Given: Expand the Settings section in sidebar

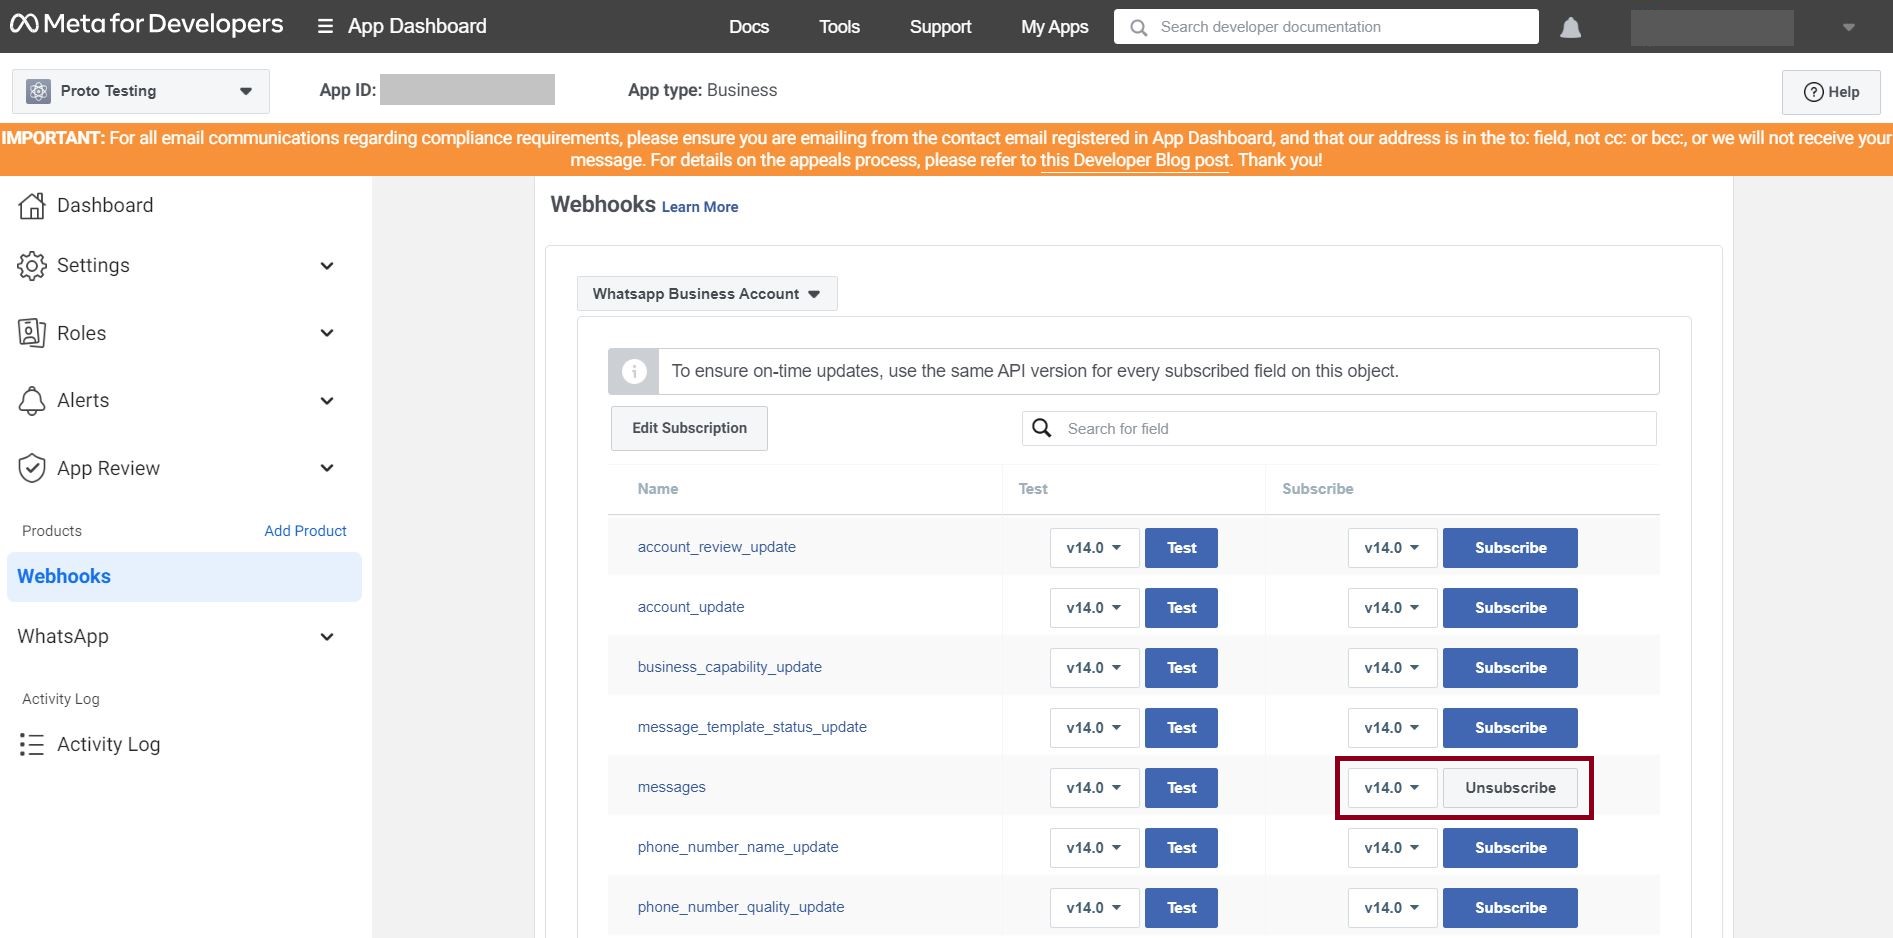Looking at the screenshot, I should point(326,266).
